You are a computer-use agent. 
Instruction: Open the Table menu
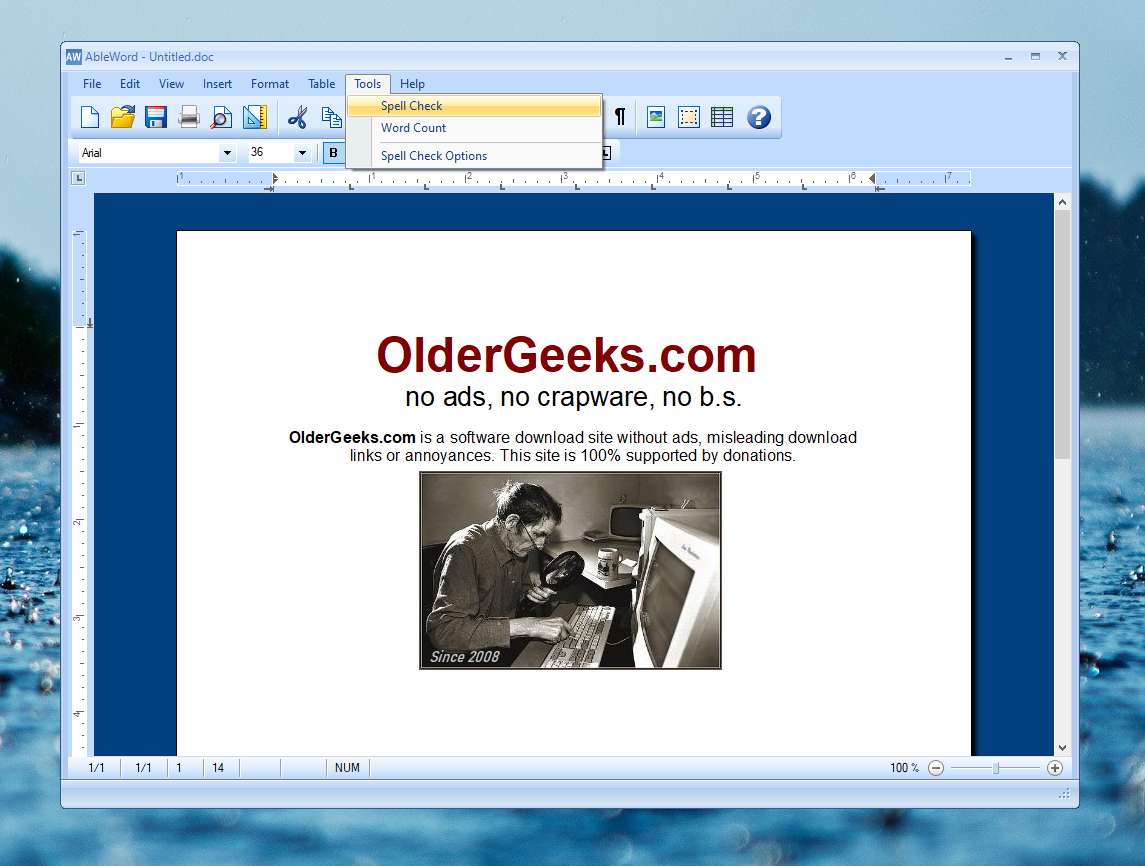321,84
